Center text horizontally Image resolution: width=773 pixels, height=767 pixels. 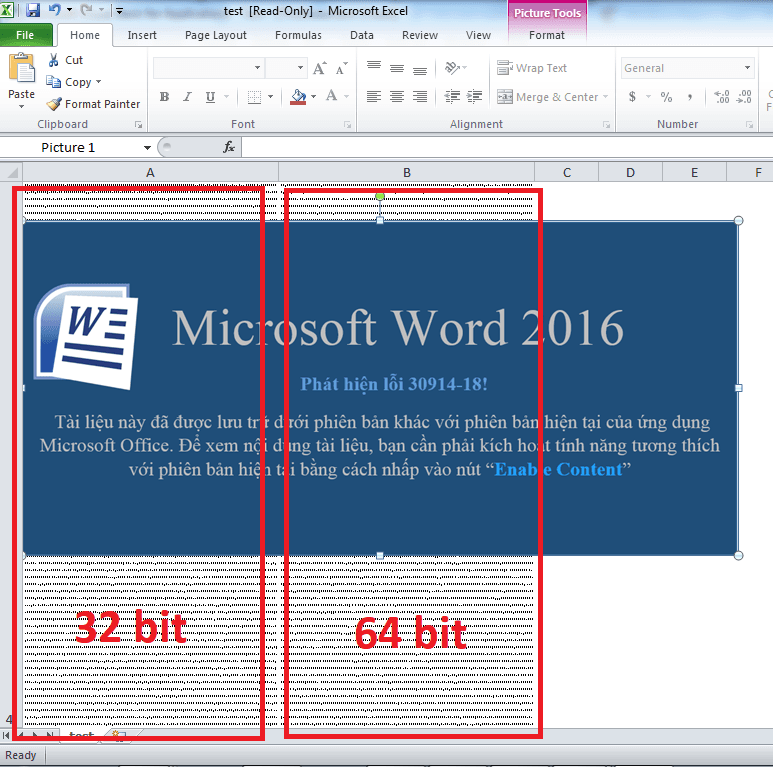coord(397,97)
